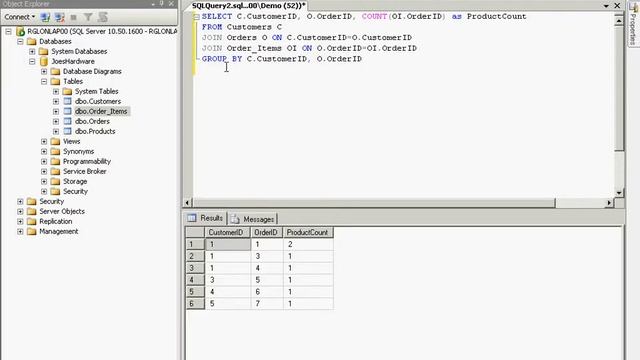The width and height of the screenshot is (640, 360).
Task: Select the Server Objects folder icon
Action: coord(31,211)
